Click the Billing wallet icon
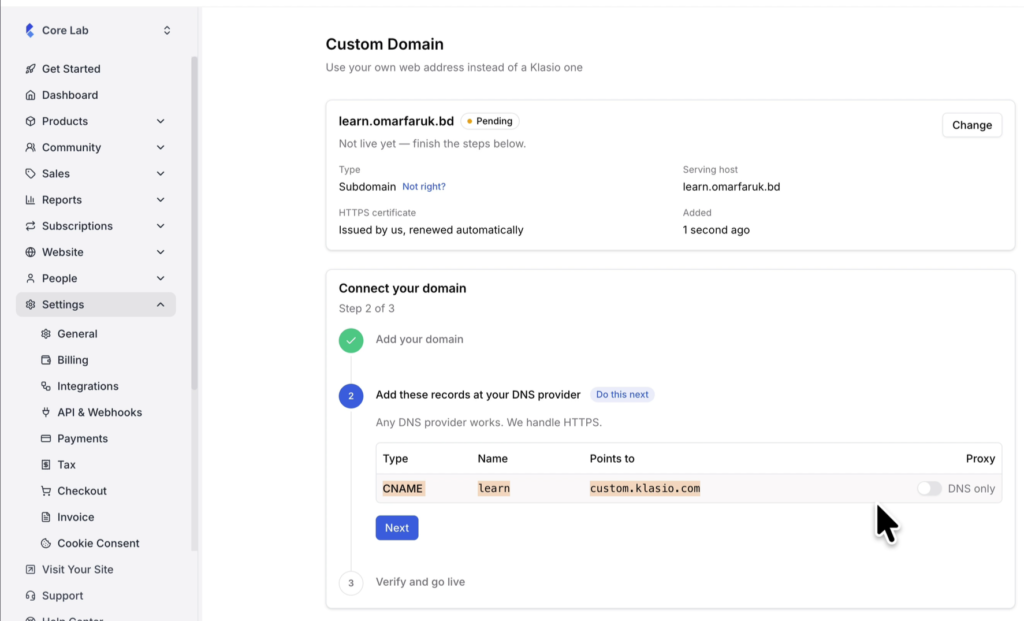The width and height of the screenshot is (1024, 621). click(46, 360)
